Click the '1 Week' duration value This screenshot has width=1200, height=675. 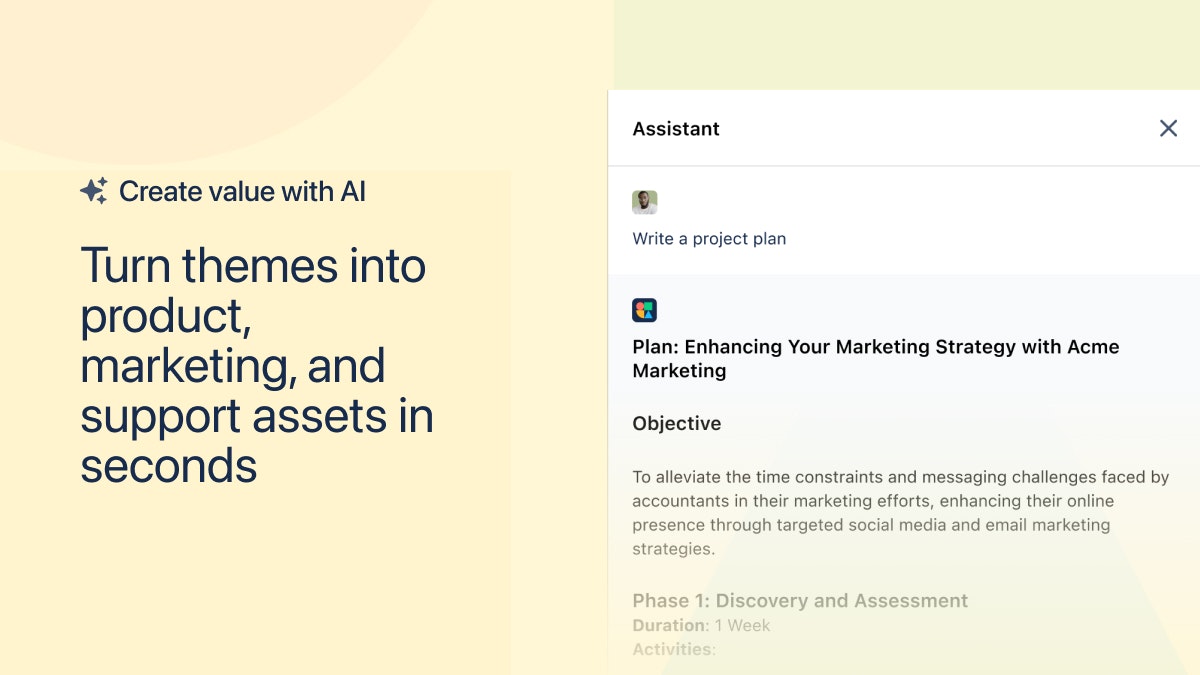742,626
